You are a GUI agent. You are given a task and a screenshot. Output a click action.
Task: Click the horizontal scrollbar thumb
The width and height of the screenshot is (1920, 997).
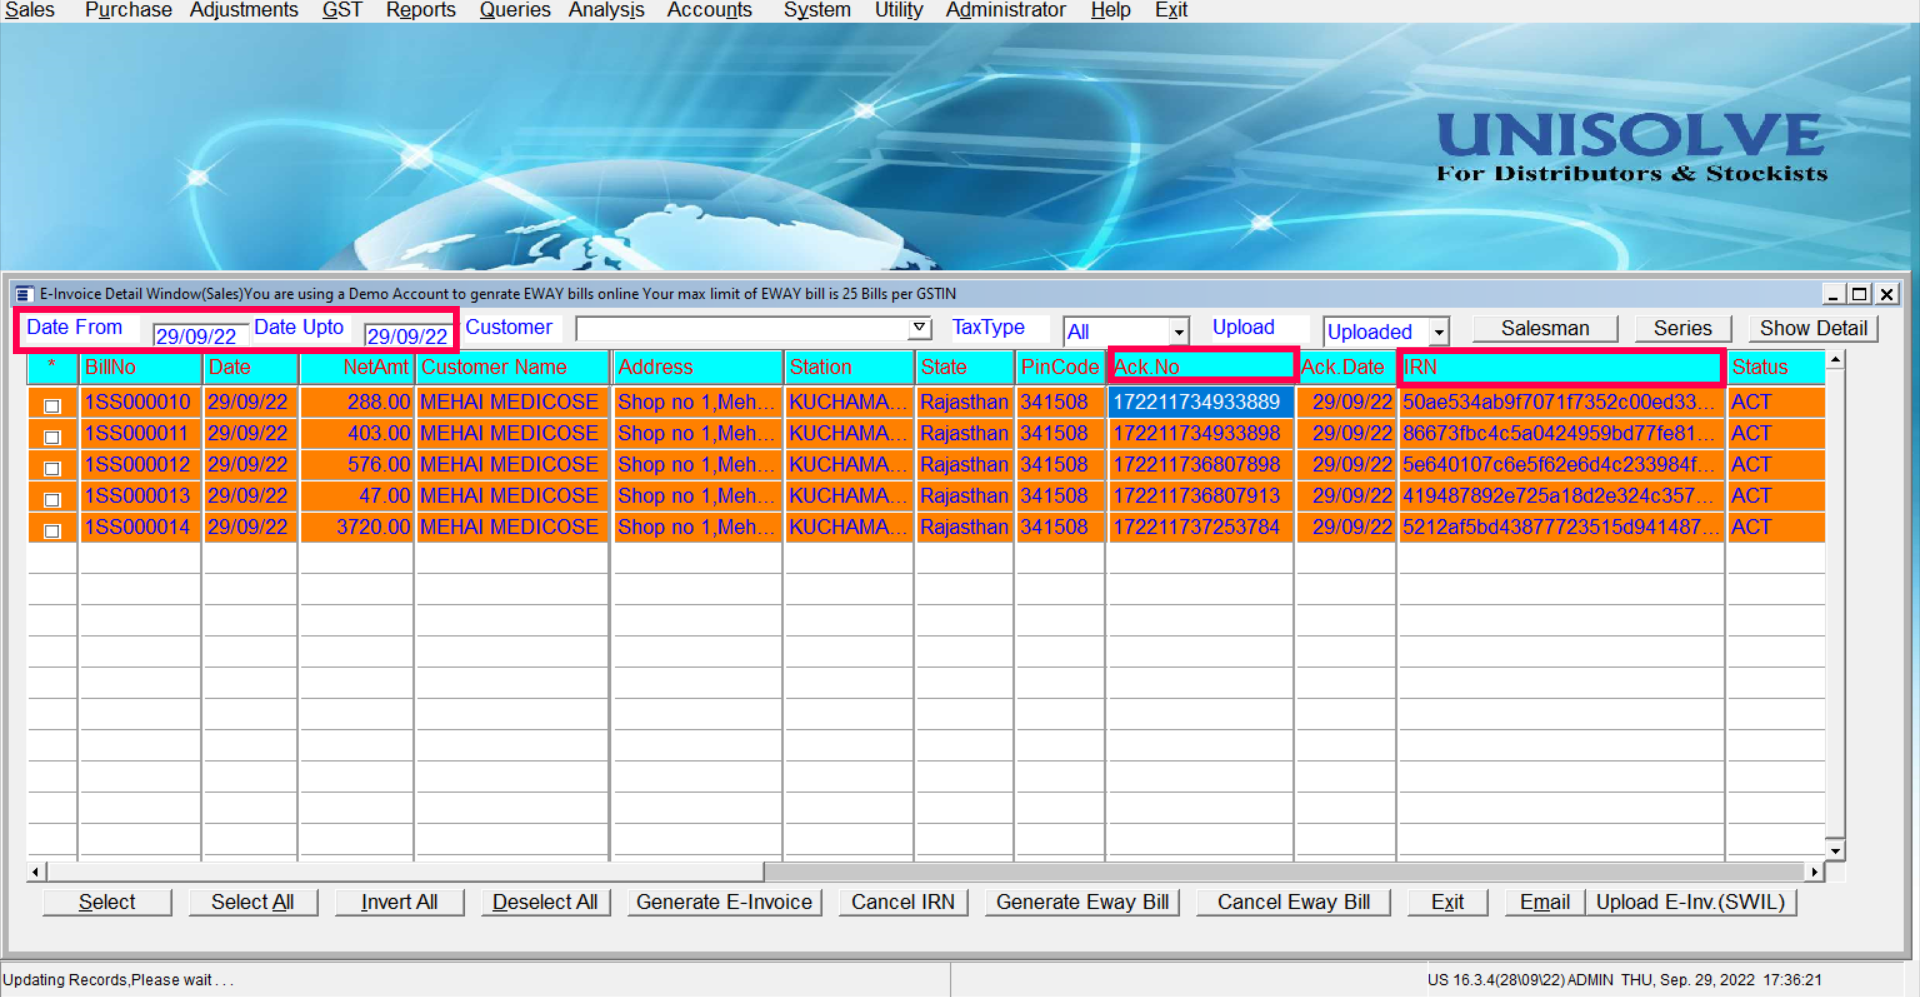[x=405, y=872]
